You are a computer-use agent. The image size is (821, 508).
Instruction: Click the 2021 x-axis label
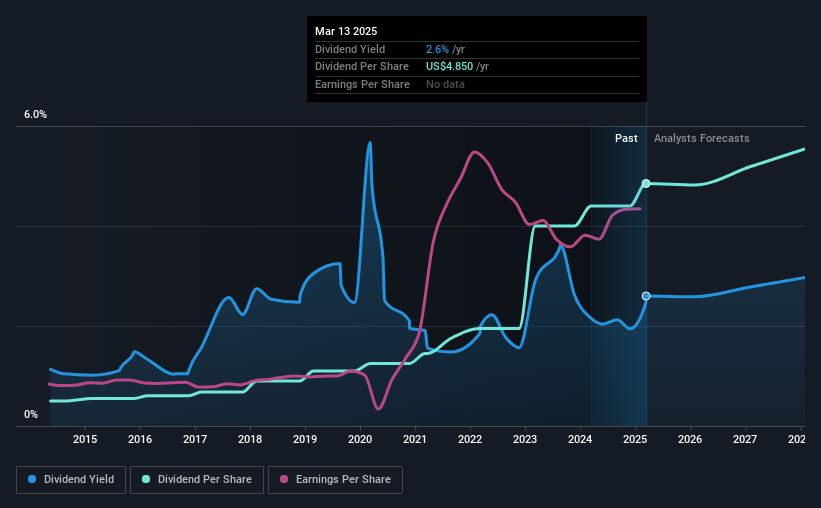tap(415, 439)
